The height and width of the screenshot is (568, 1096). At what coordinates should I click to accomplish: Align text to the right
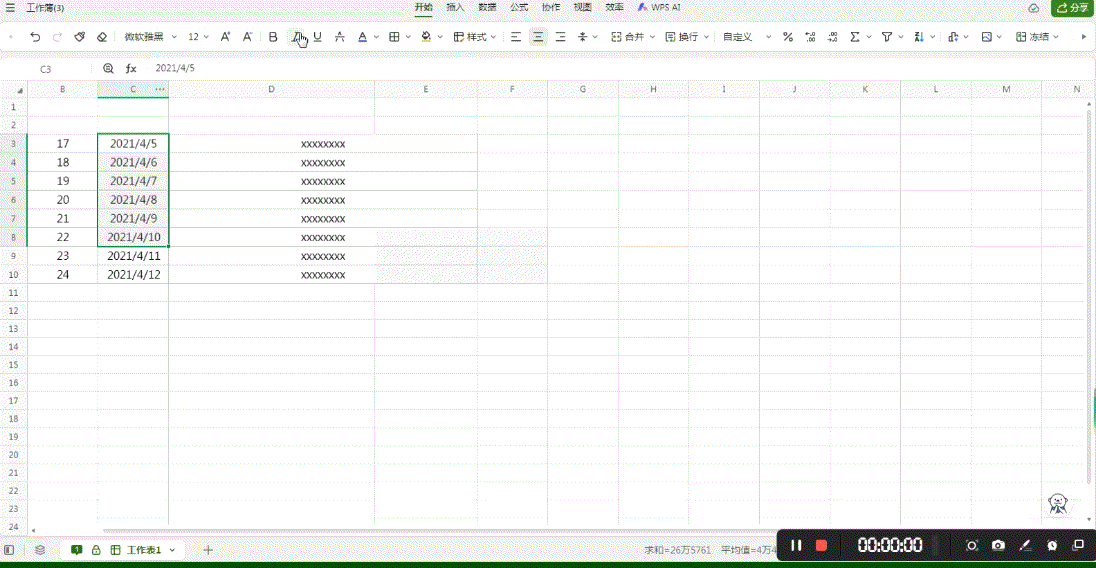pos(561,37)
